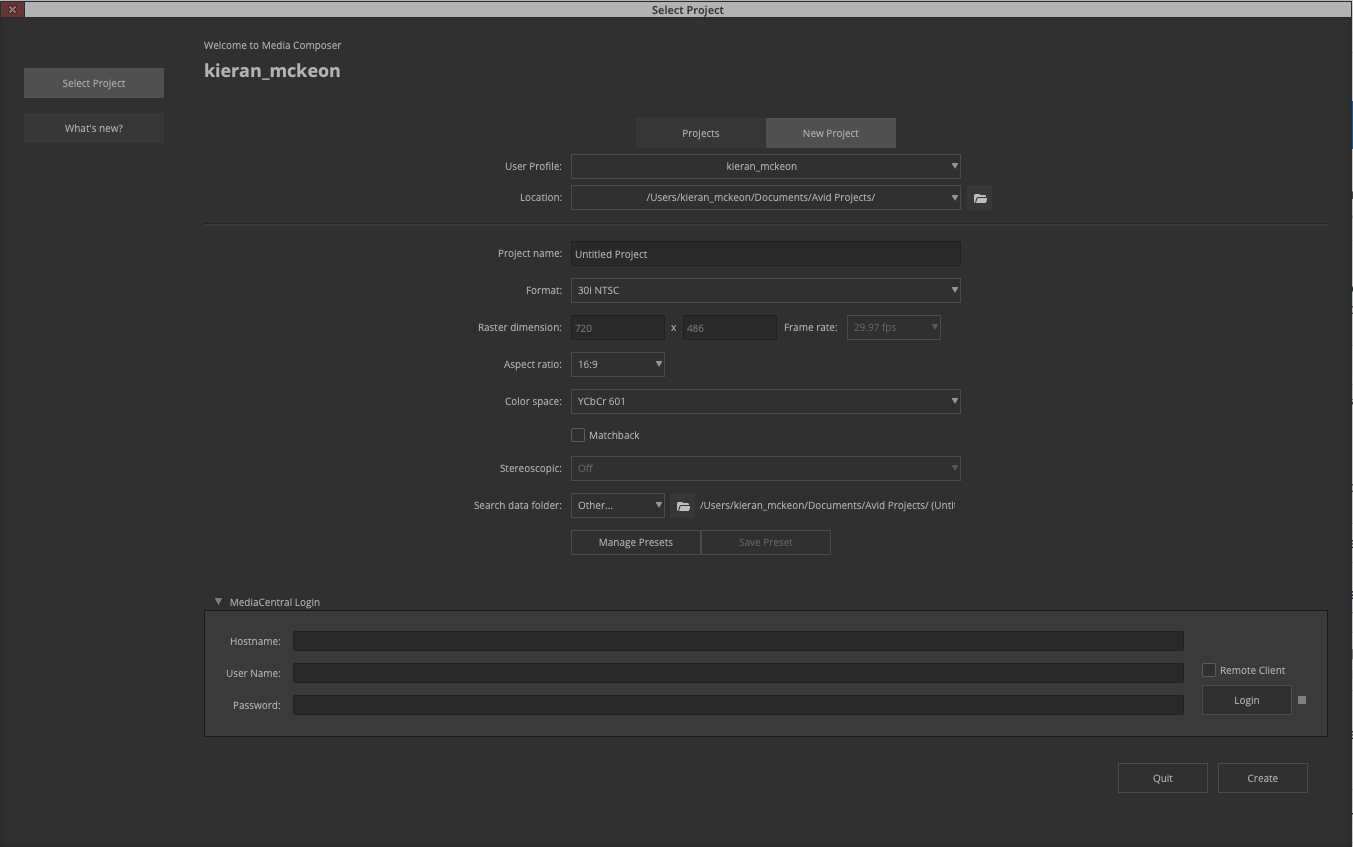The width and height of the screenshot is (1353, 847).
Task: Focus the Hostname input field
Action: (738, 641)
